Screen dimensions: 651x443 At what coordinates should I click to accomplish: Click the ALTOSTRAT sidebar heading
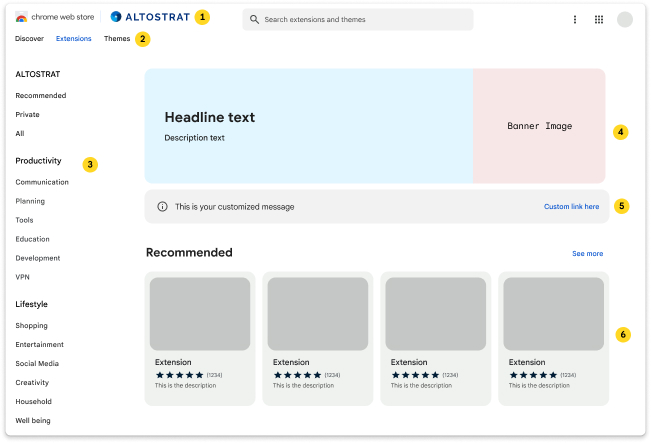point(38,74)
